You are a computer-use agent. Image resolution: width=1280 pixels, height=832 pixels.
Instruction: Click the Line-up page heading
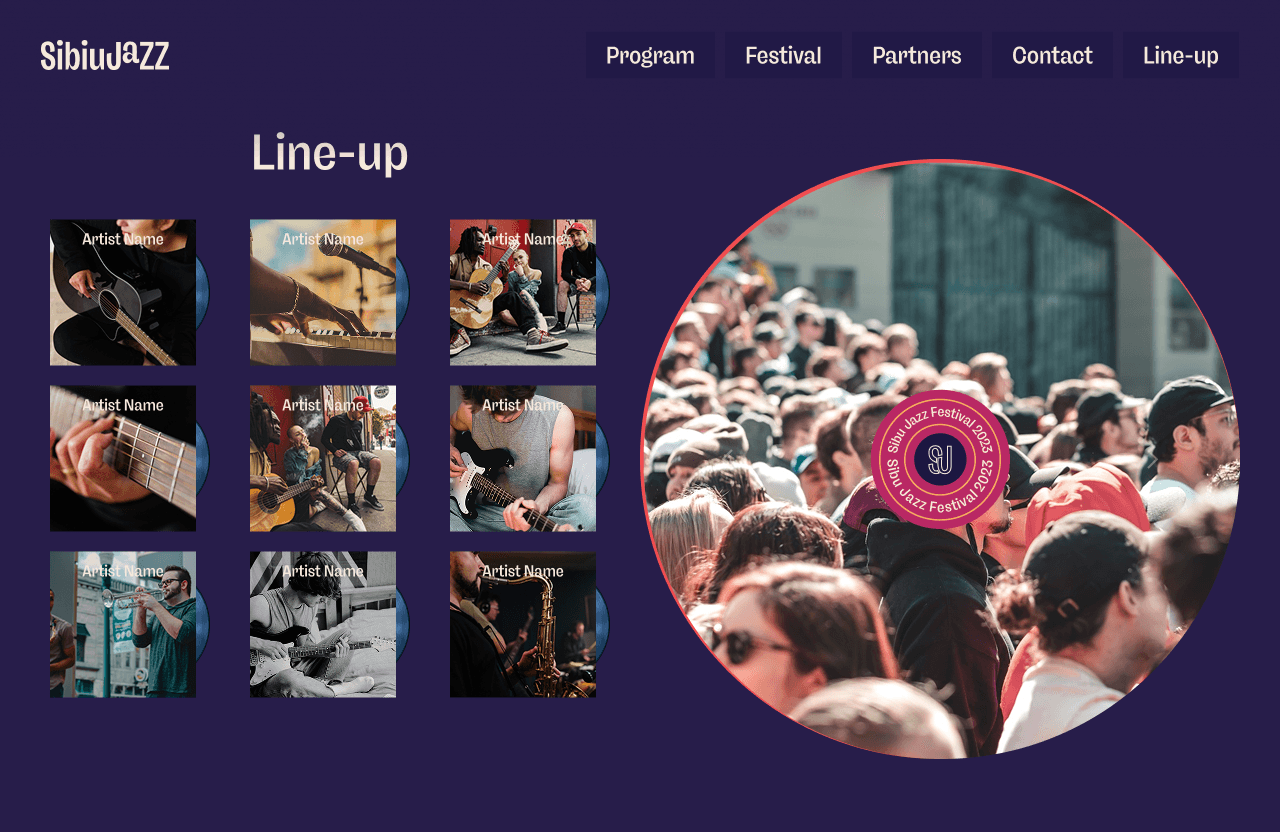(330, 153)
